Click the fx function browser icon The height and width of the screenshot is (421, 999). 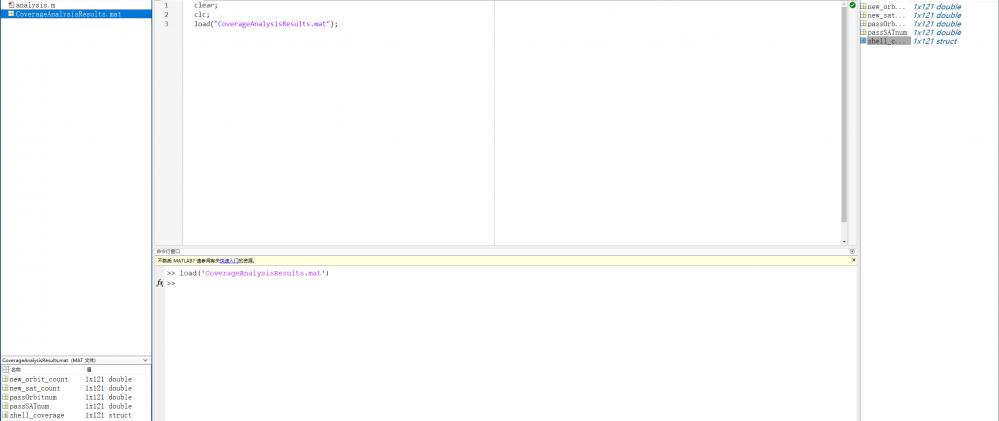point(160,283)
